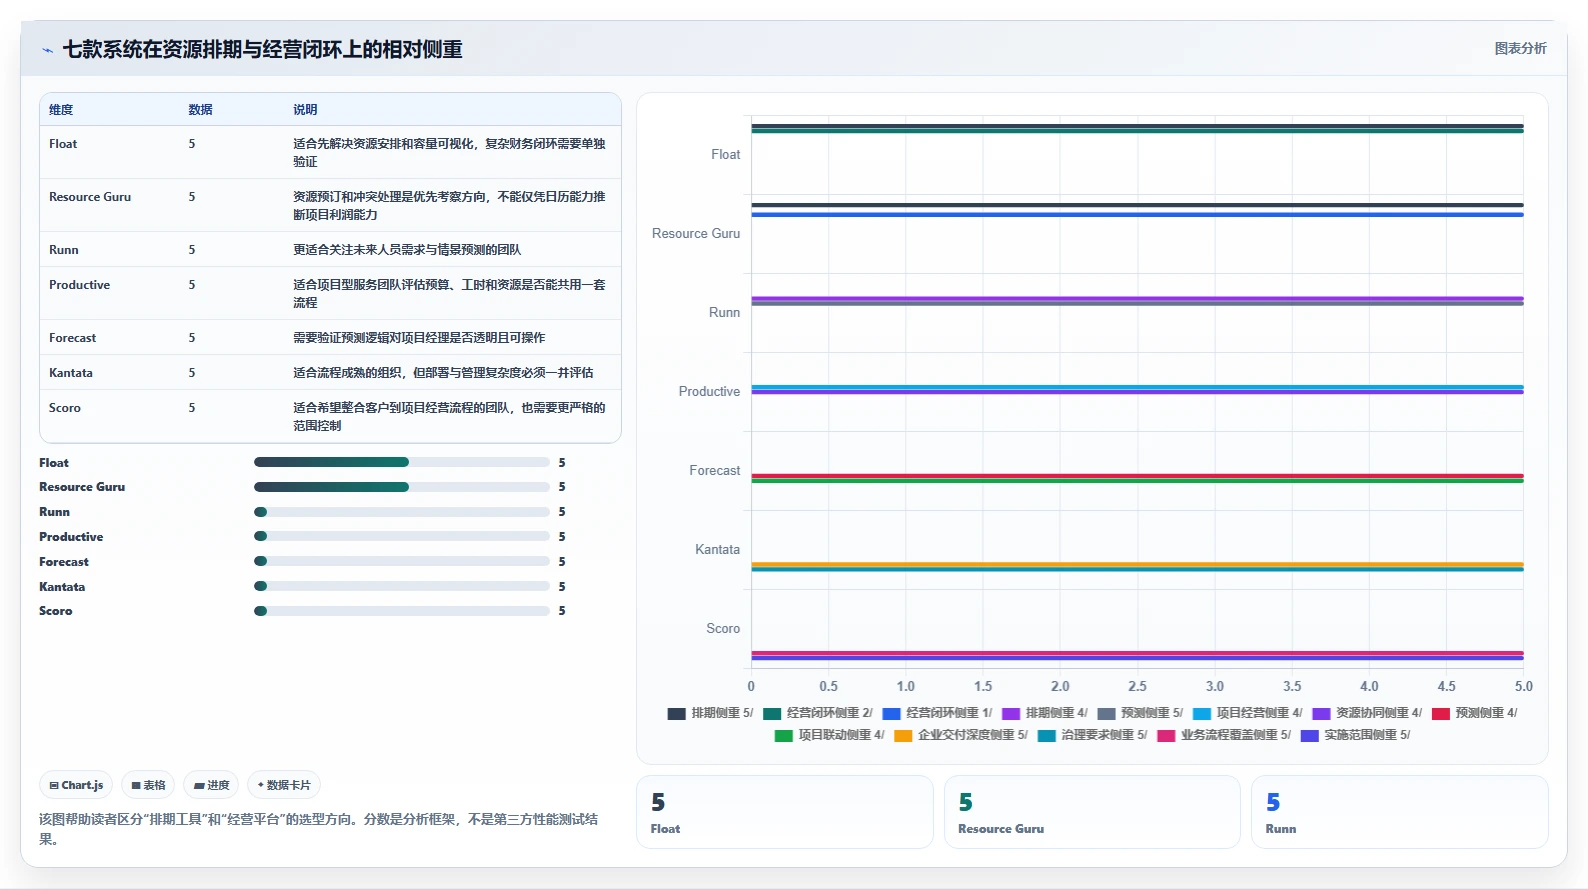The width and height of the screenshot is (1588, 889).
Task: Toggle the red 预测侧重 4/ legend entry
Action: point(1475,713)
